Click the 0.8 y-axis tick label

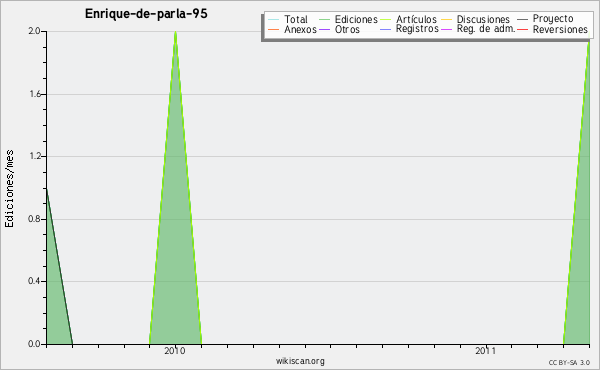pos(34,219)
